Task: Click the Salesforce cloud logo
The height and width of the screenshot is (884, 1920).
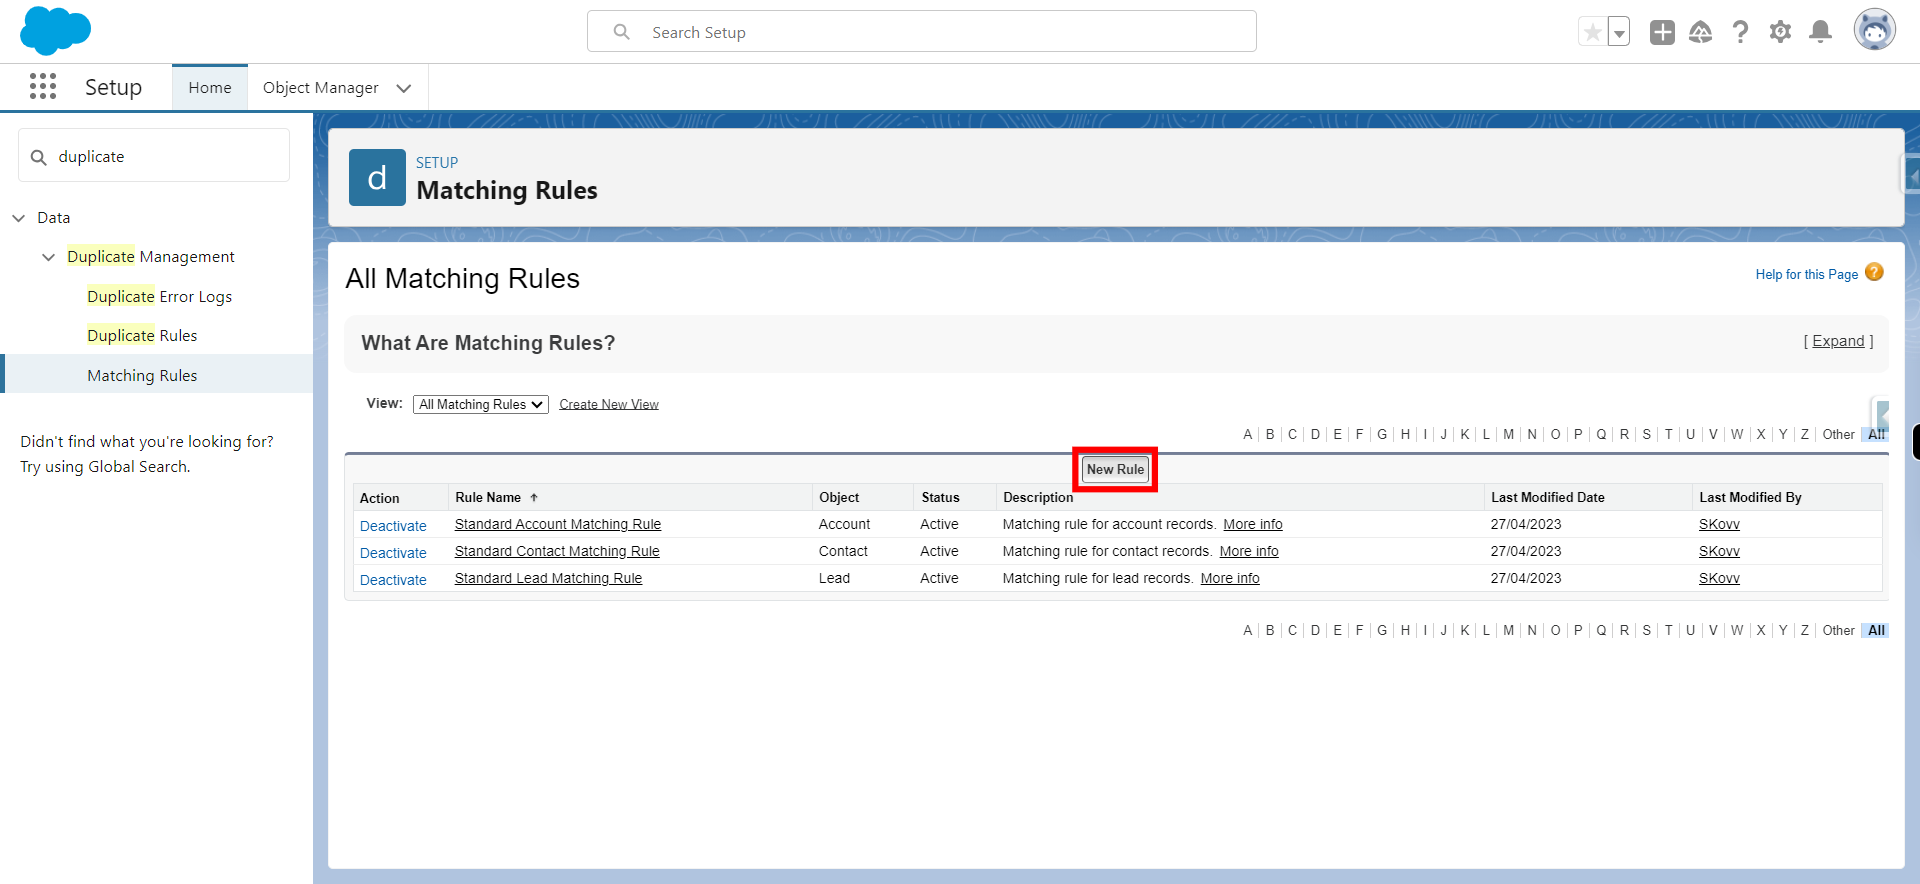Action: 55,31
